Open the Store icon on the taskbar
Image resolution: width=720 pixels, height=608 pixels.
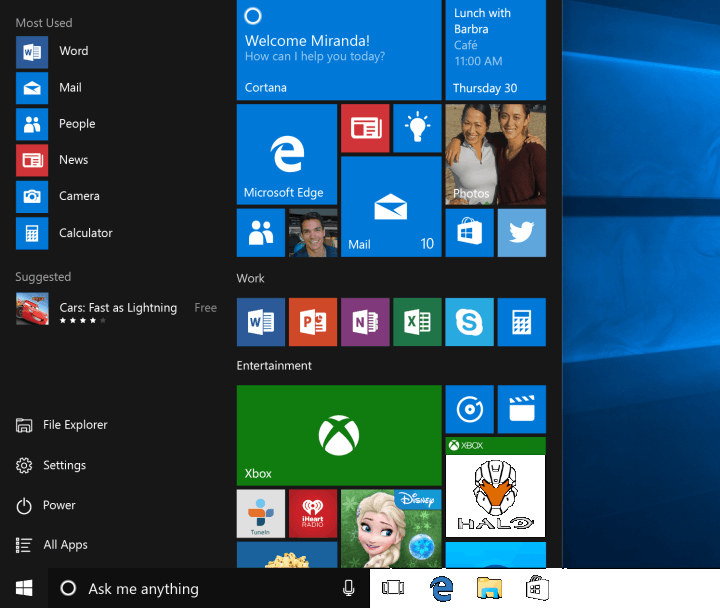[537, 588]
